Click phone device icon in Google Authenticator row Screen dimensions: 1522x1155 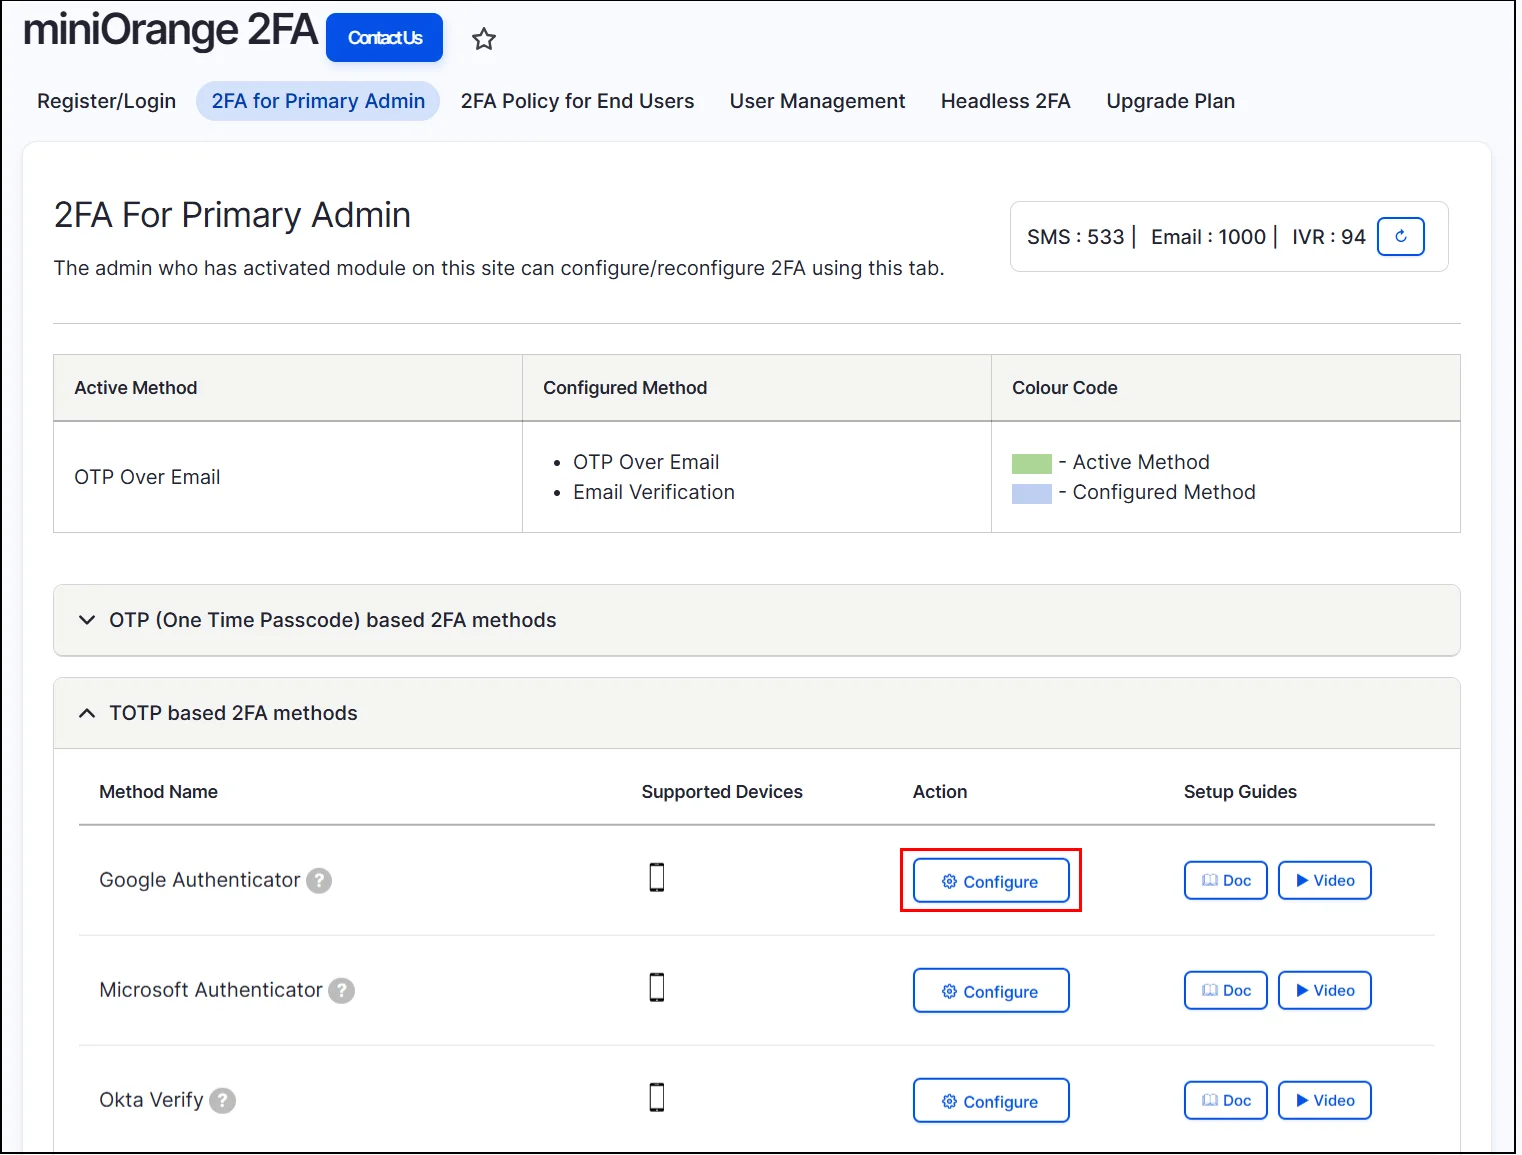click(x=657, y=878)
